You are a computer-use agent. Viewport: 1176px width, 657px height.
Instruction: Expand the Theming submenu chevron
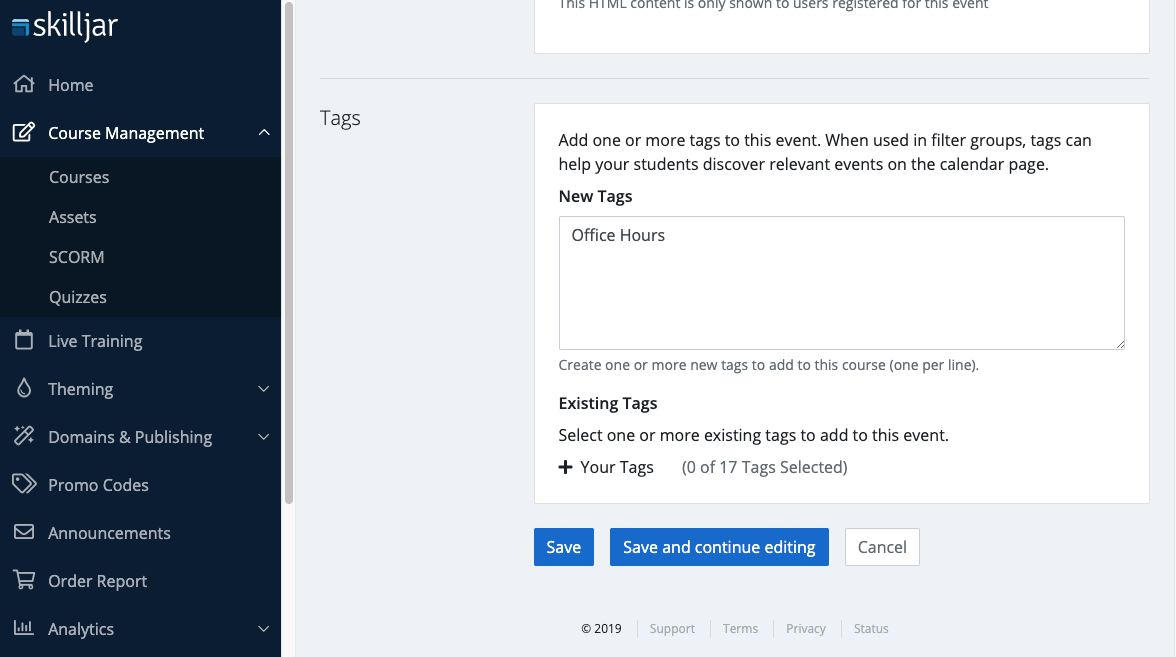(264, 389)
